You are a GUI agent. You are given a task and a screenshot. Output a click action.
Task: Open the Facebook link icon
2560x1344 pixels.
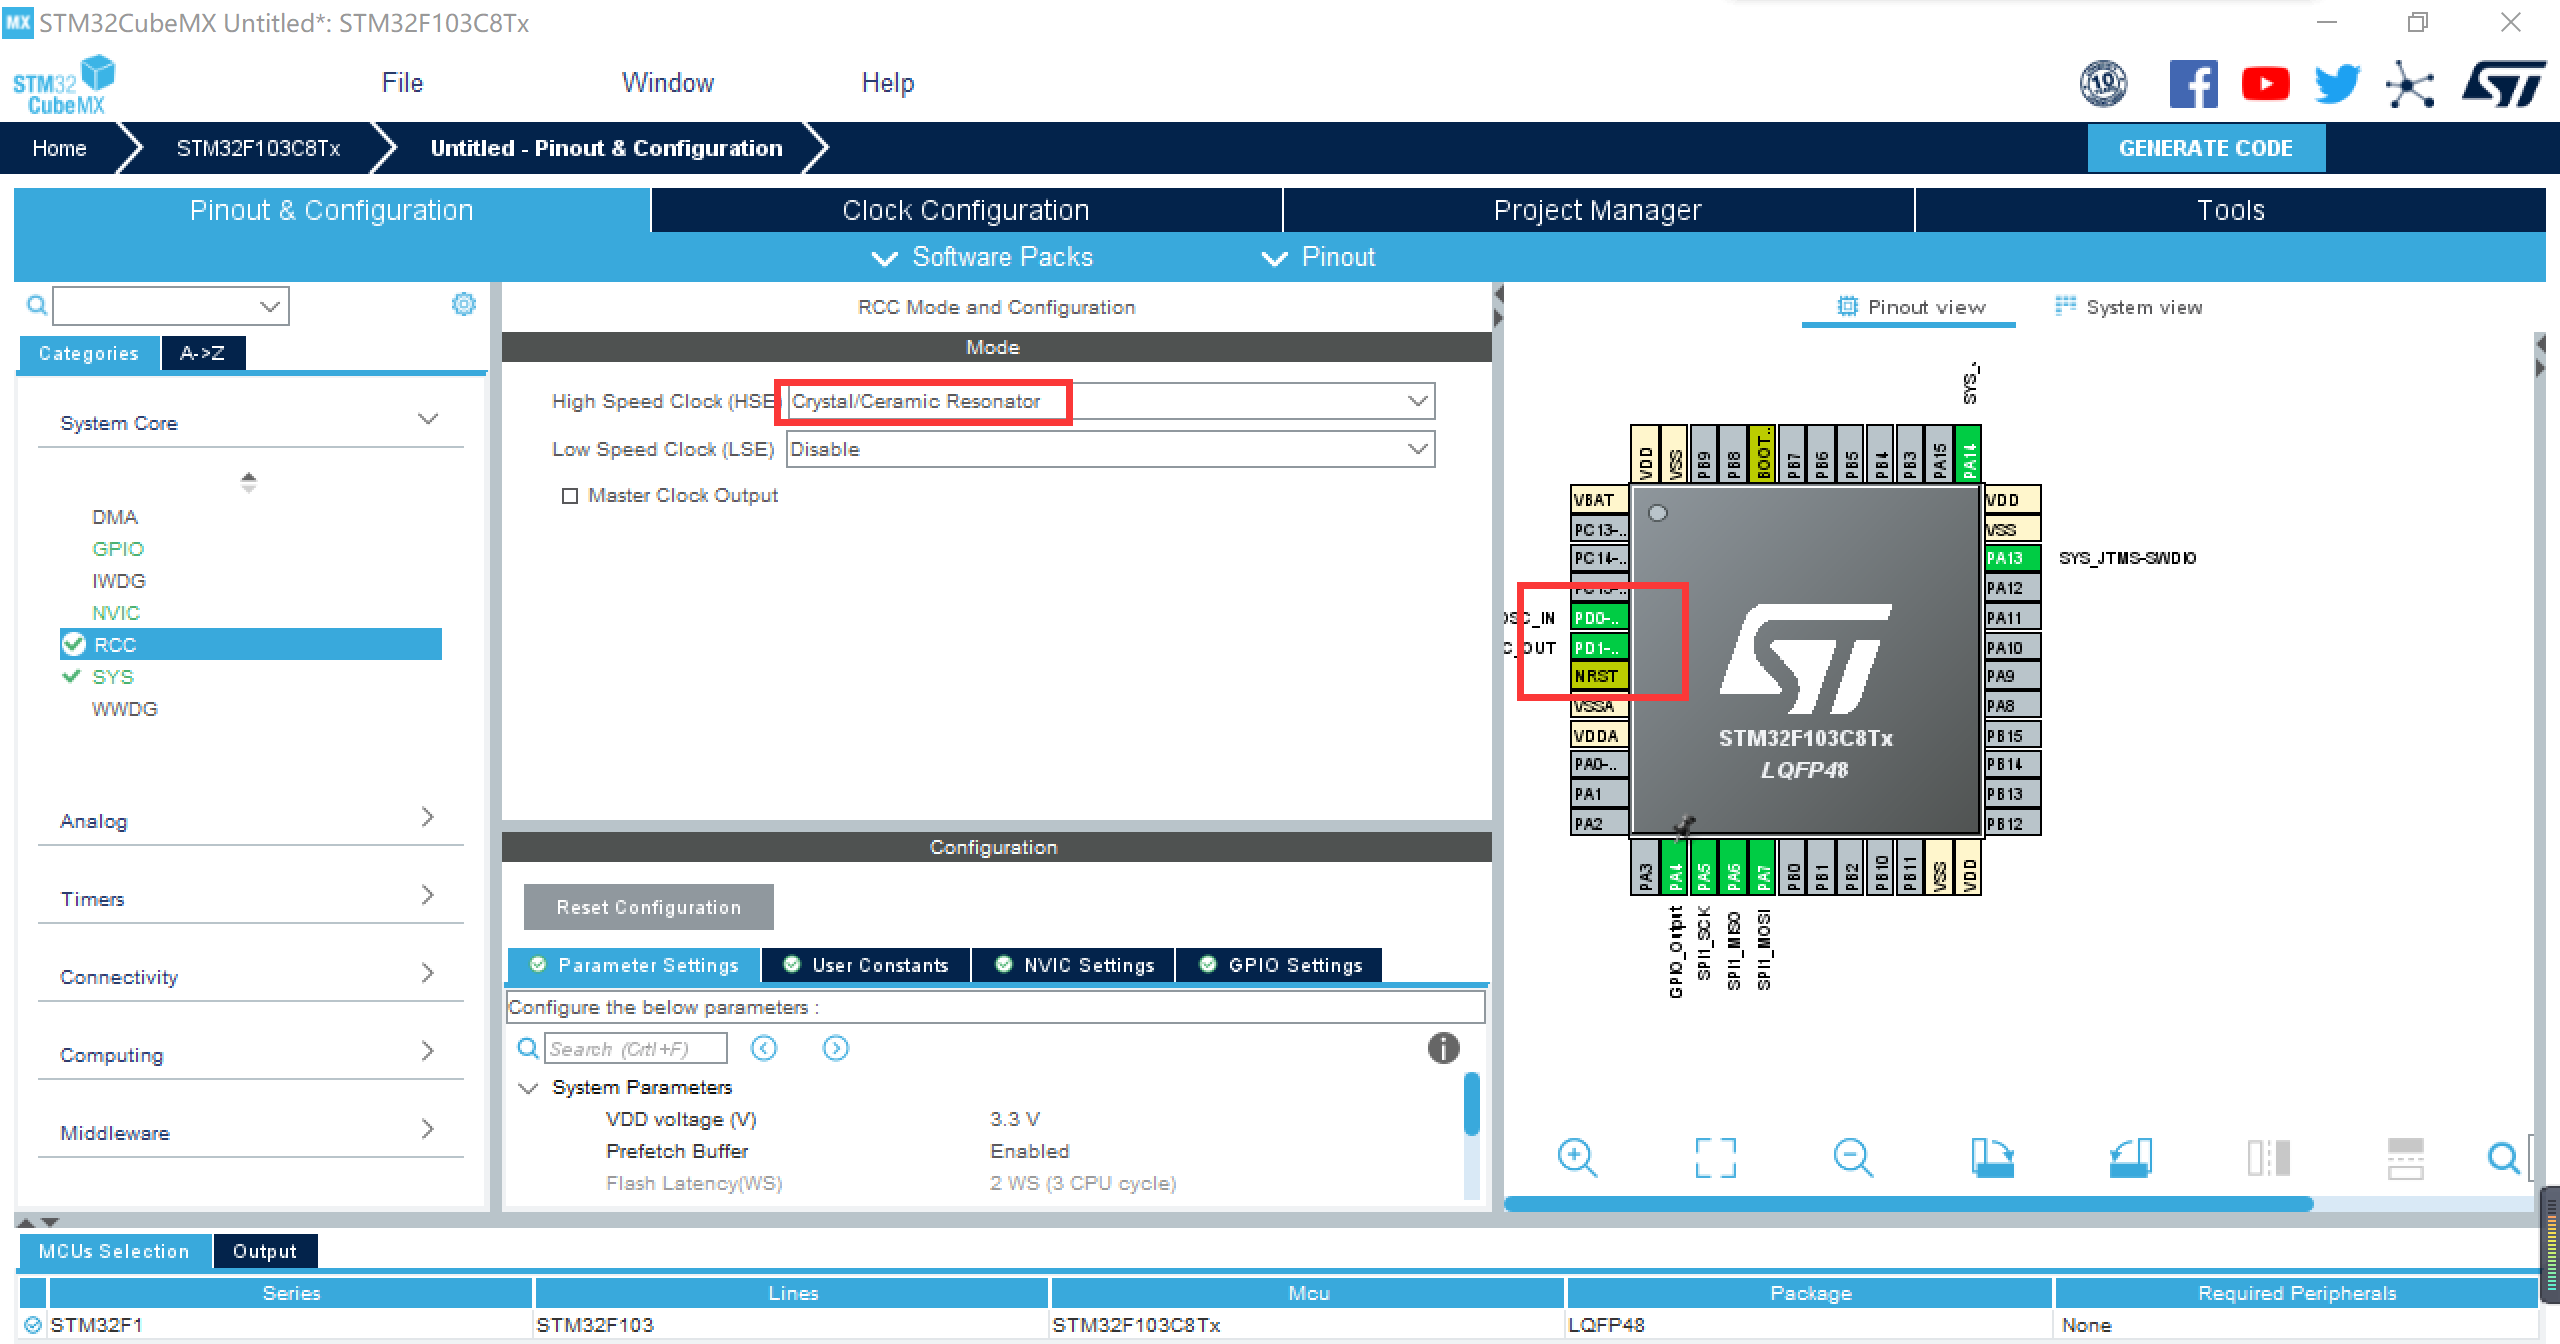click(2193, 84)
